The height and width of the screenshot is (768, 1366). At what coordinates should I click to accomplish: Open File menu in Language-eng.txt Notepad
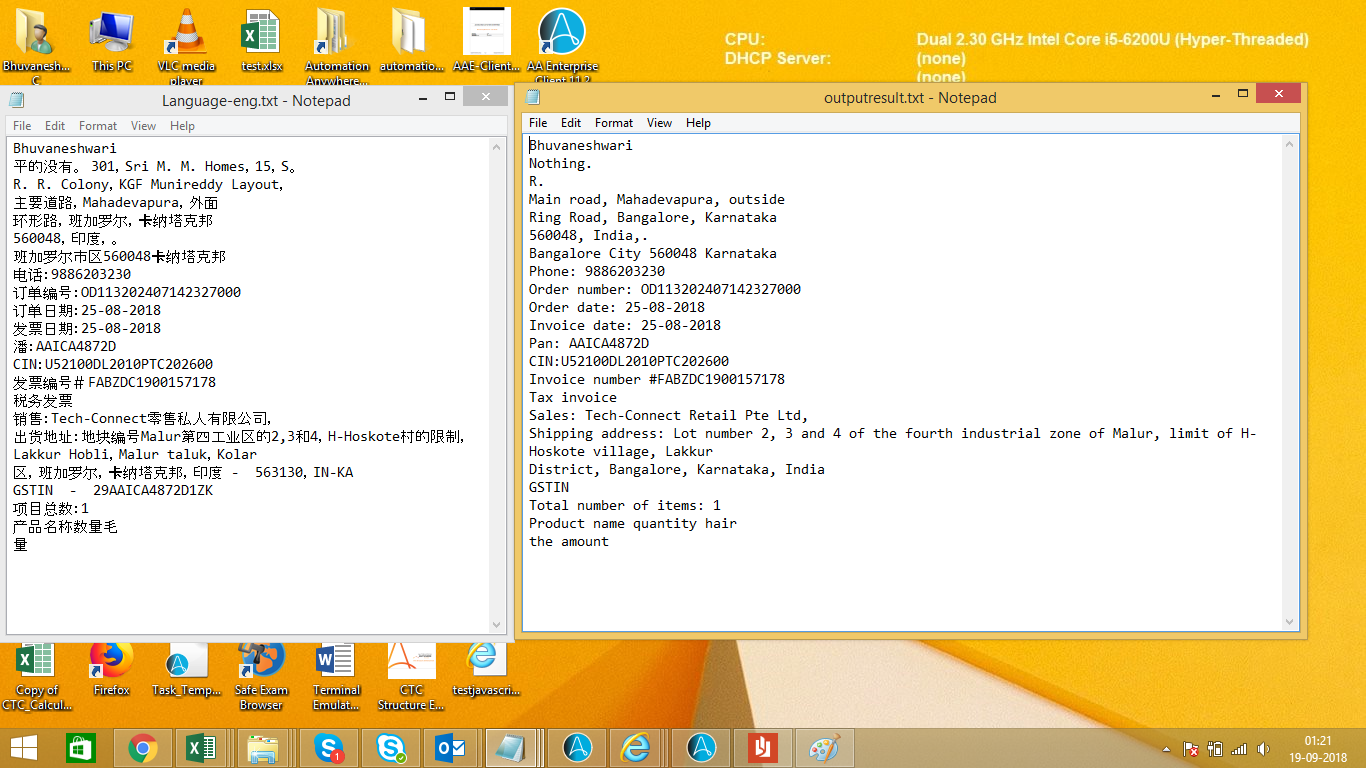tap(22, 126)
